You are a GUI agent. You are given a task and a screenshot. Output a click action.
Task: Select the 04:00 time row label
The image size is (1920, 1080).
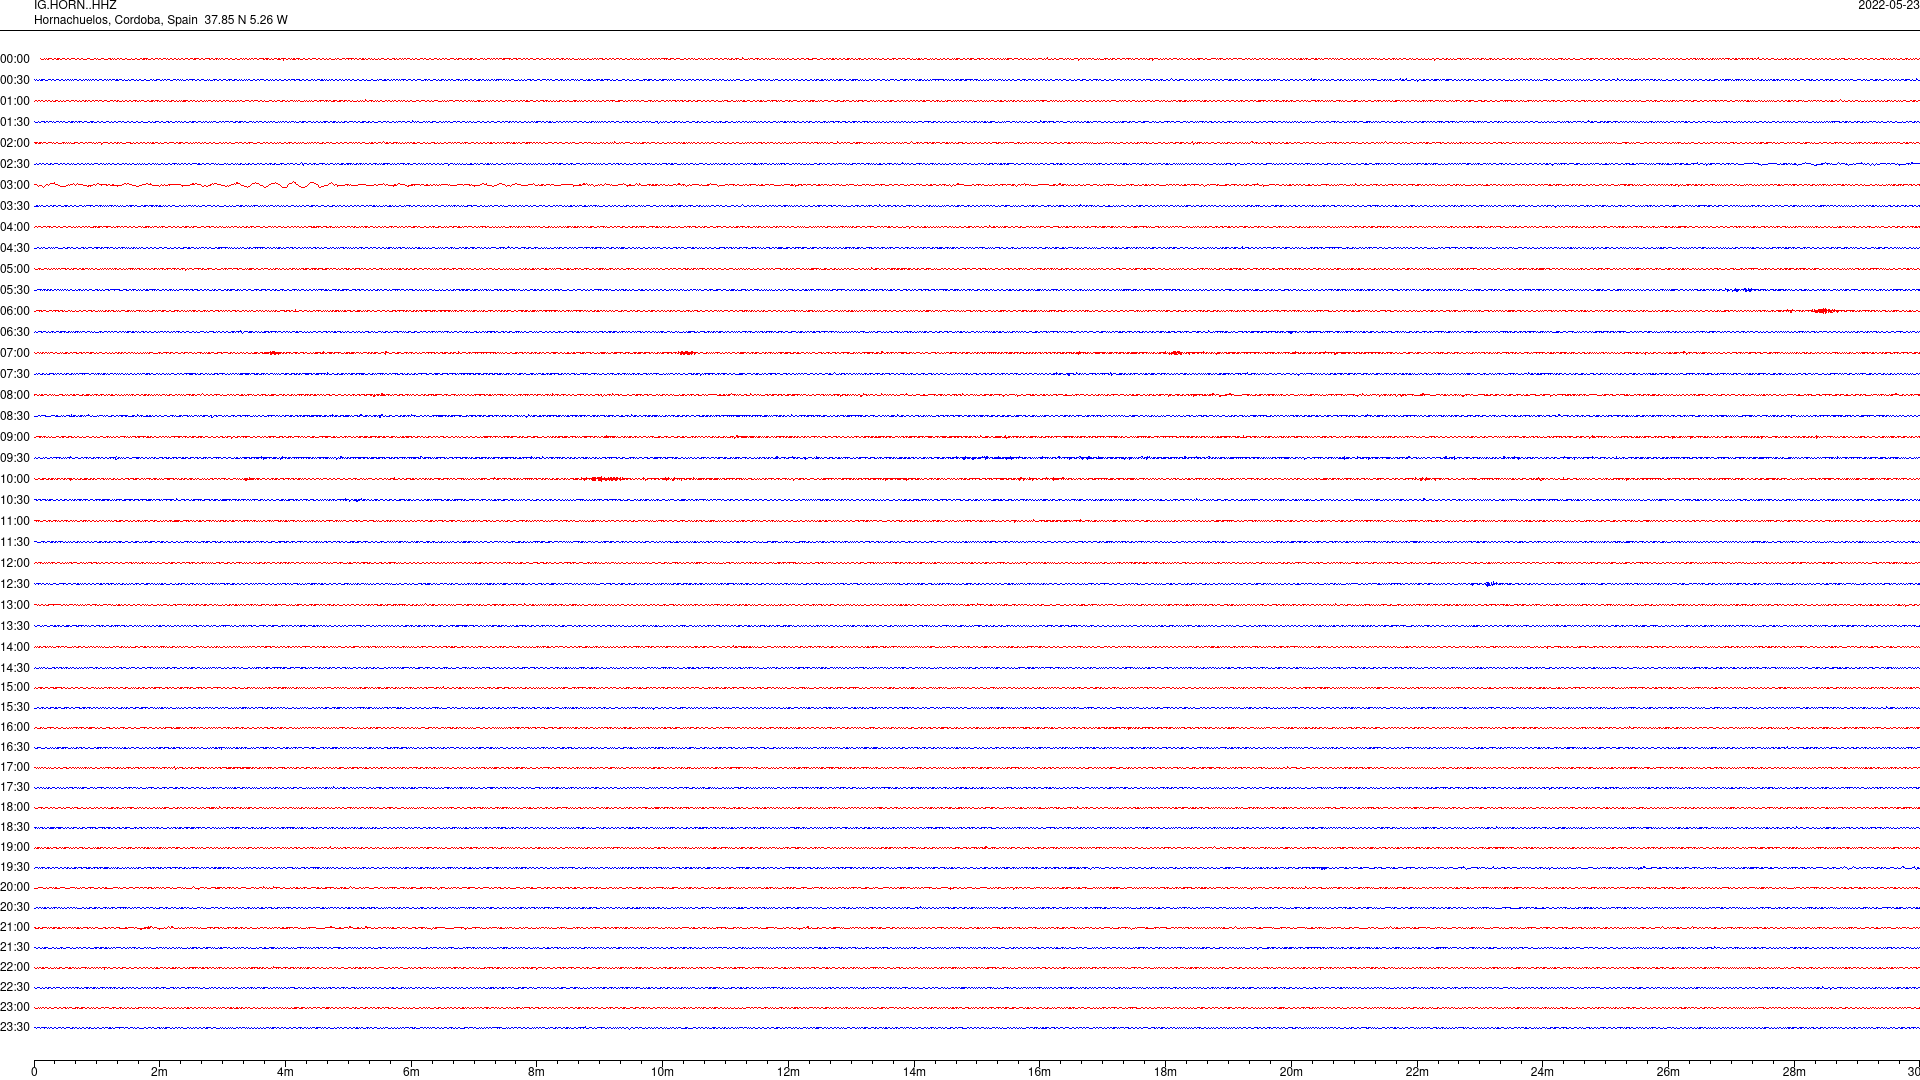15,227
